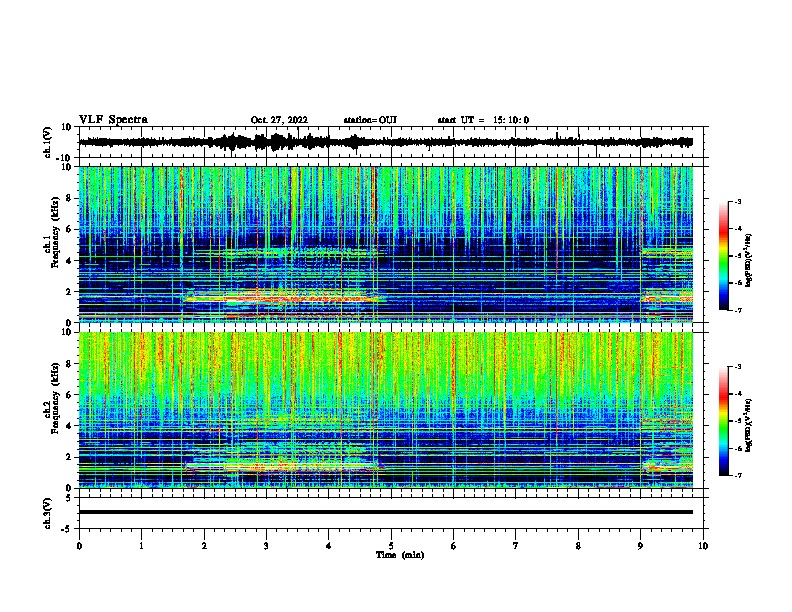Click the "9" tick on the time axis

(x=640, y=546)
